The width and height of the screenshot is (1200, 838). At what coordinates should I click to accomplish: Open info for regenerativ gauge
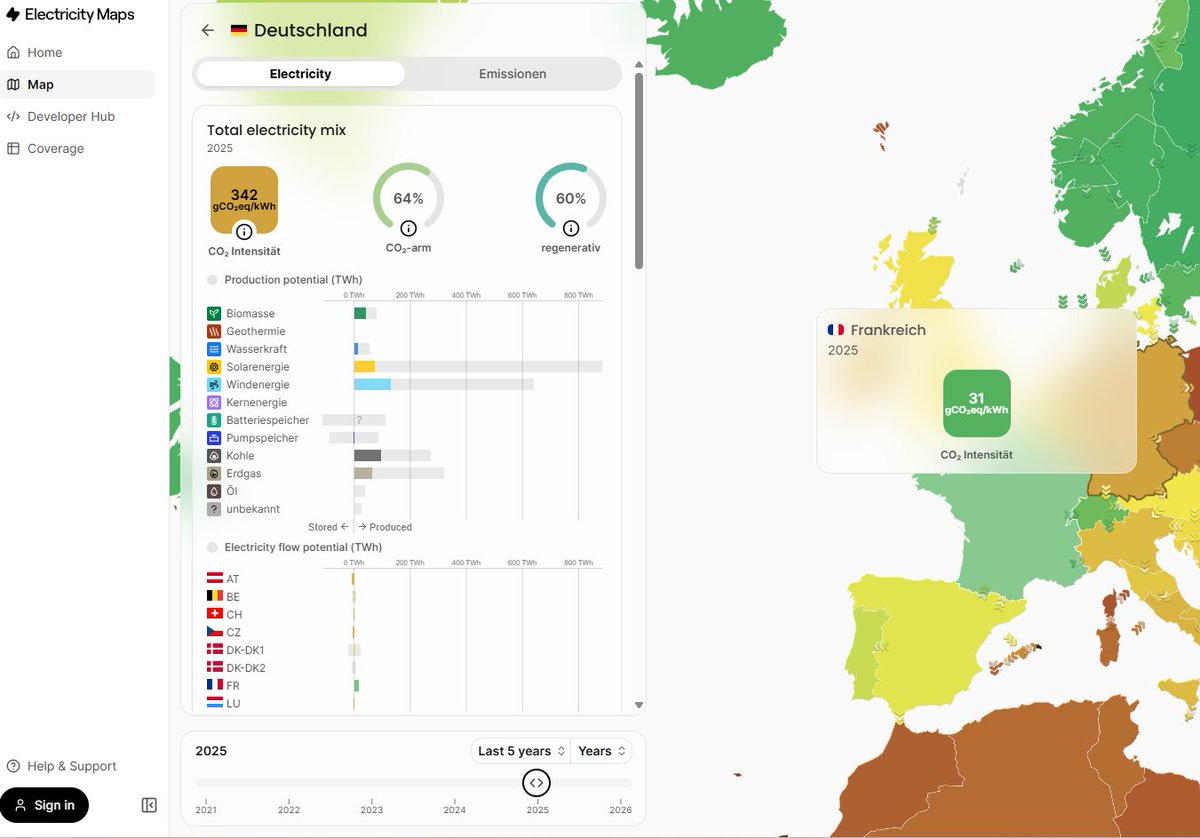(x=571, y=228)
